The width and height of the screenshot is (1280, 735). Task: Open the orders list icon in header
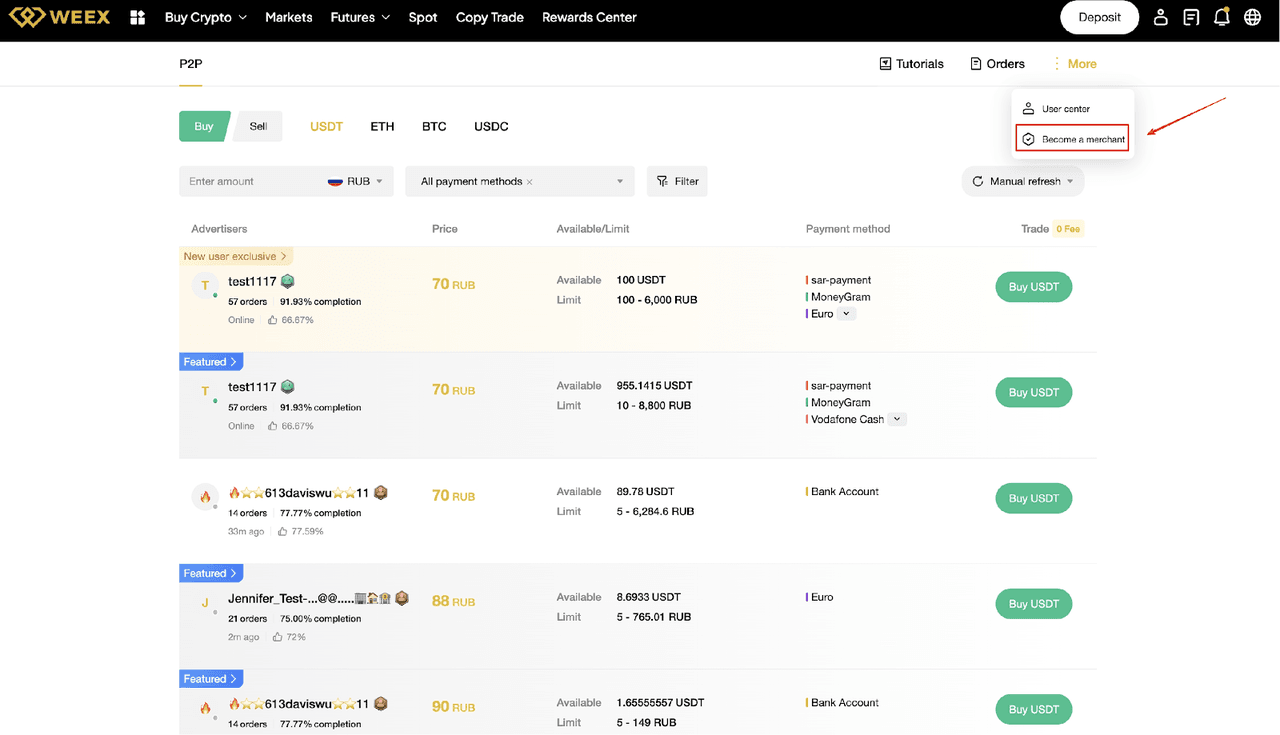1191,17
